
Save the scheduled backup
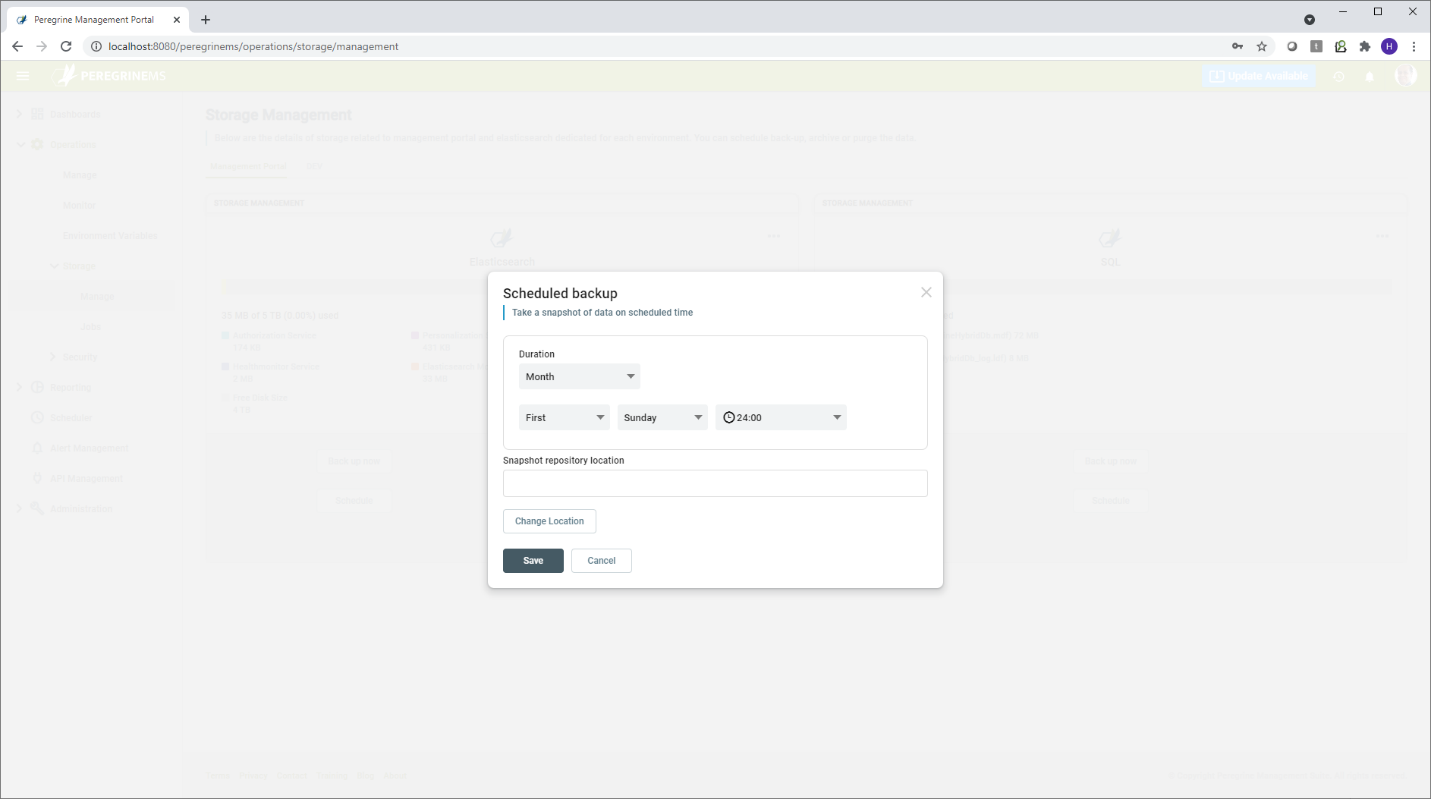click(x=533, y=561)
